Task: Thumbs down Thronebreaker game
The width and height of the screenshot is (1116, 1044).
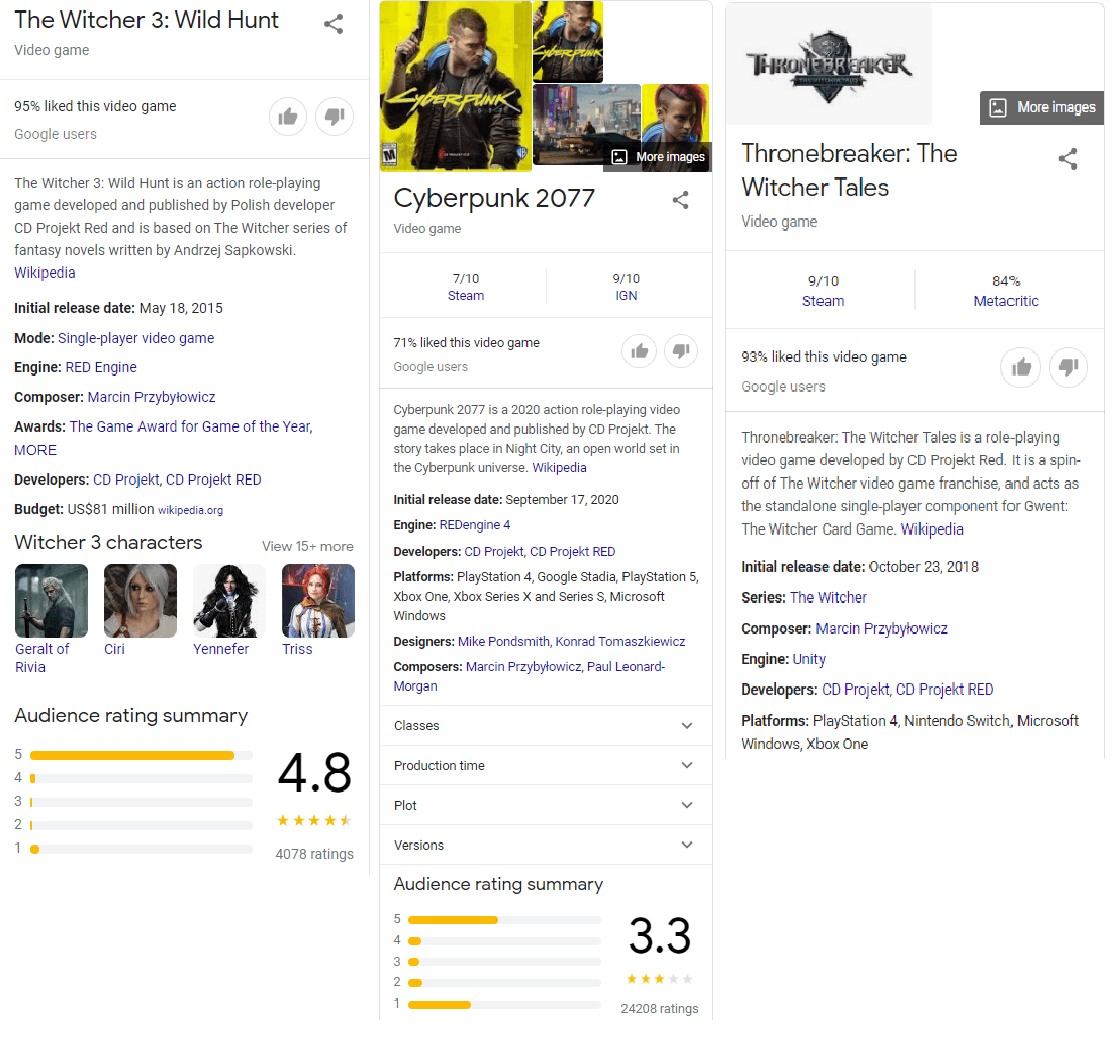Action: [1067, 368]
